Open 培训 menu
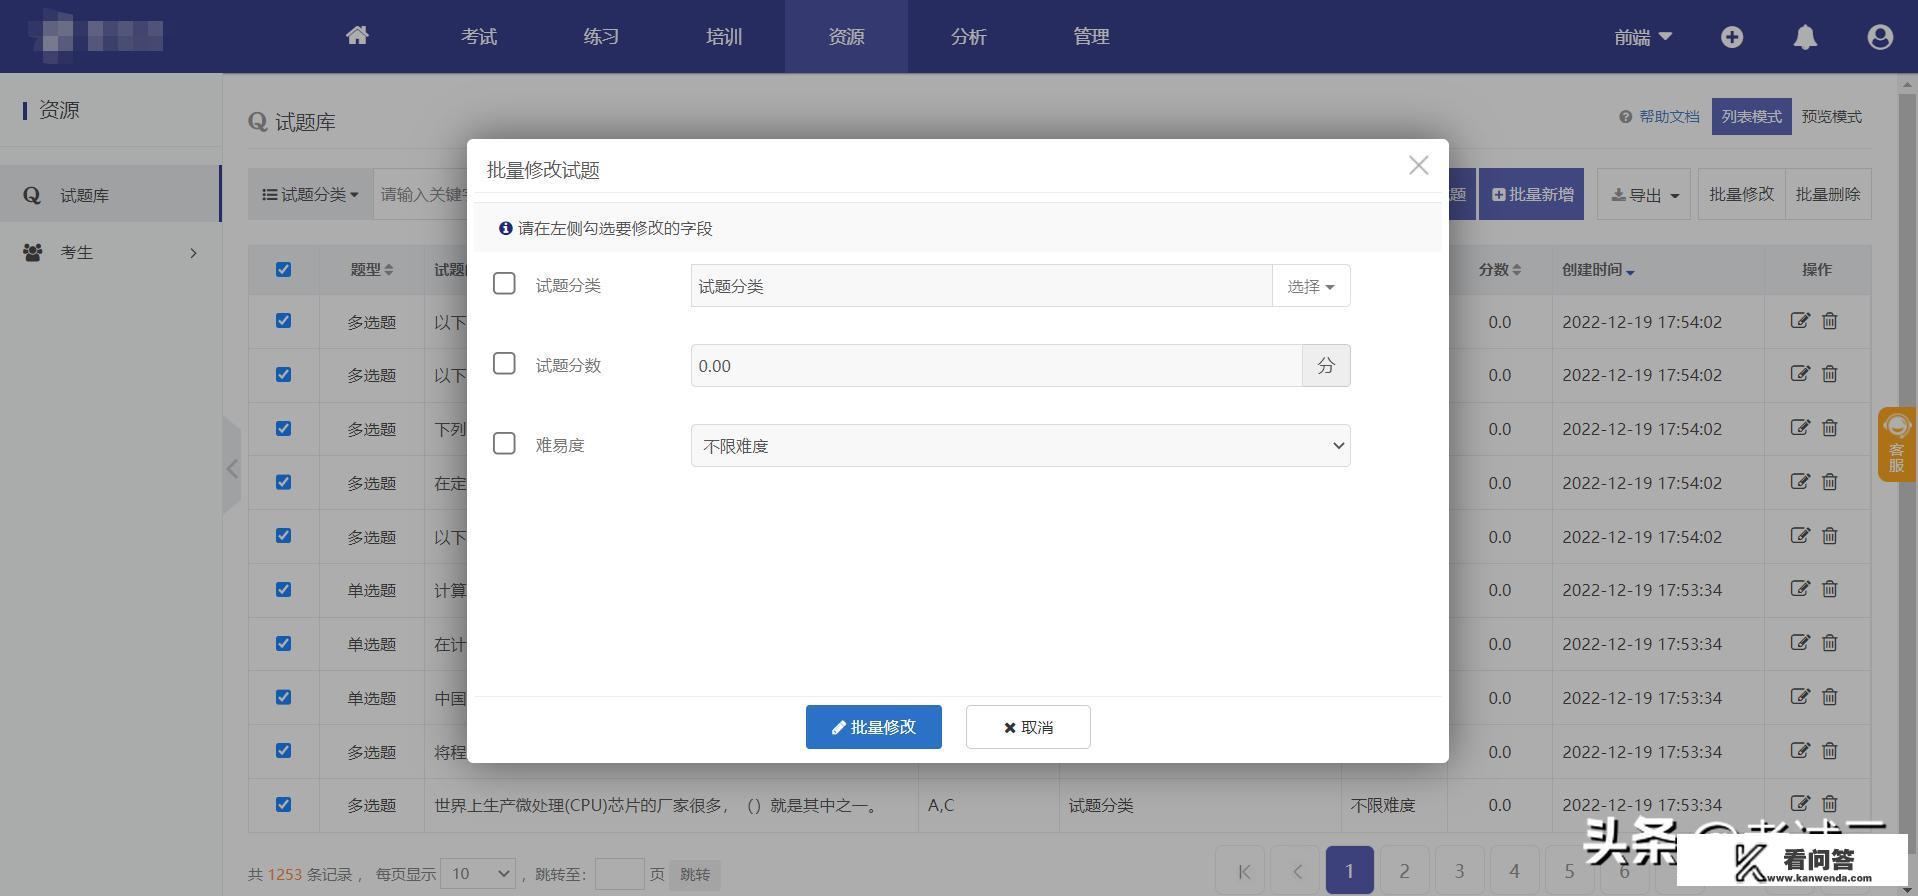 [x=724, y=37]
